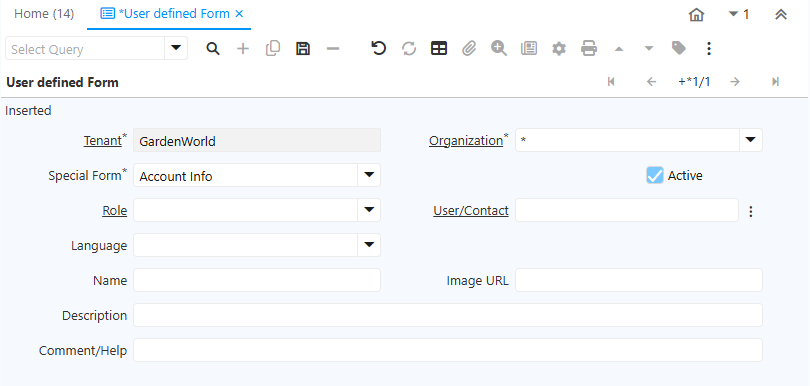
Task: Switch to the Home (14) tab
Action: pyautogui.click(x=44, y=14)
